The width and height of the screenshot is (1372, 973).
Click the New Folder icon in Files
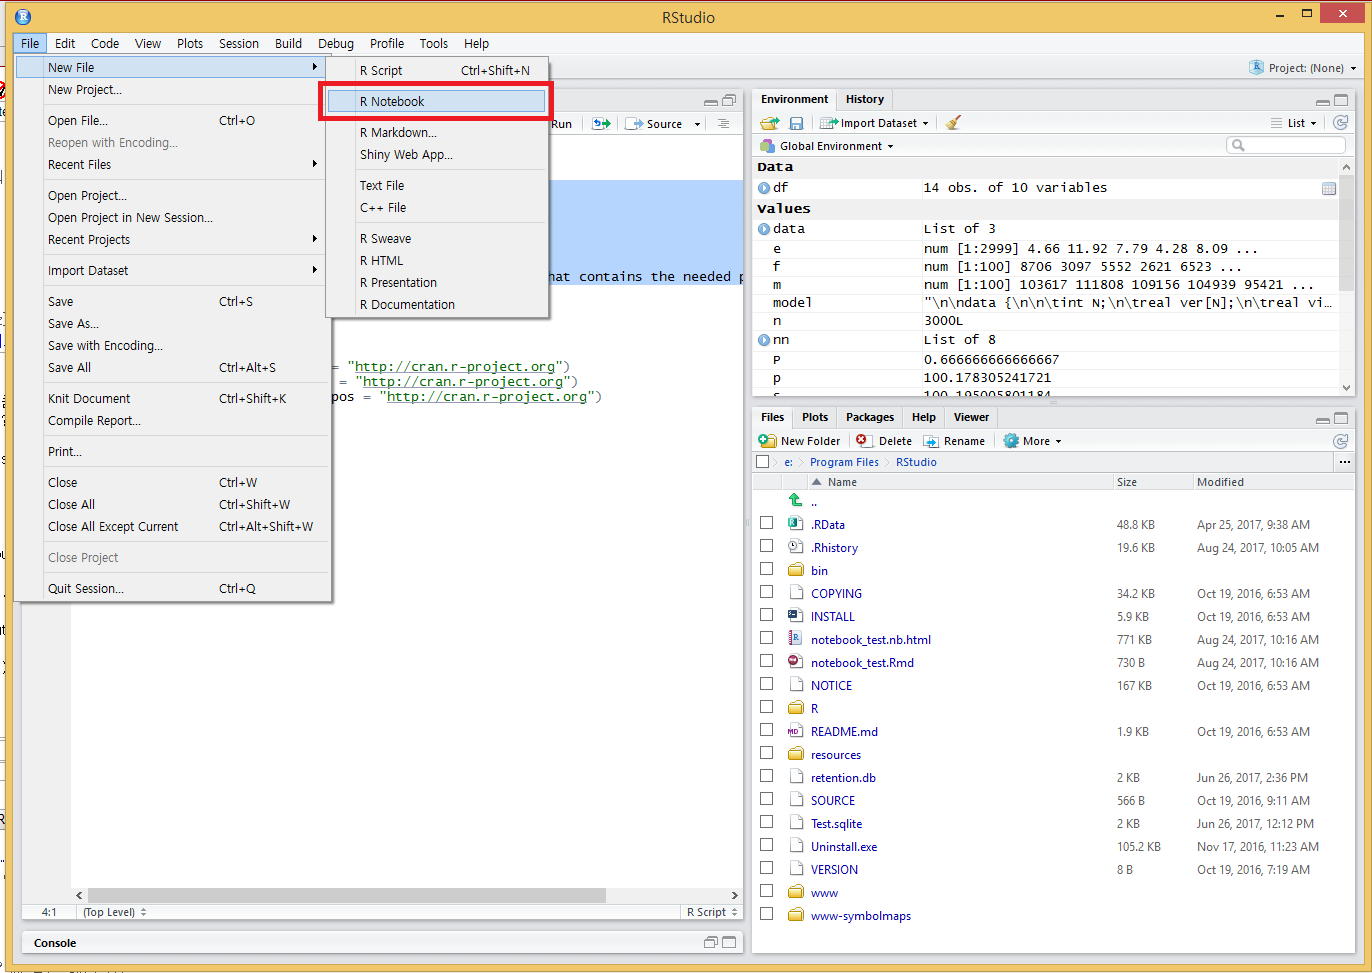point(767,441)
